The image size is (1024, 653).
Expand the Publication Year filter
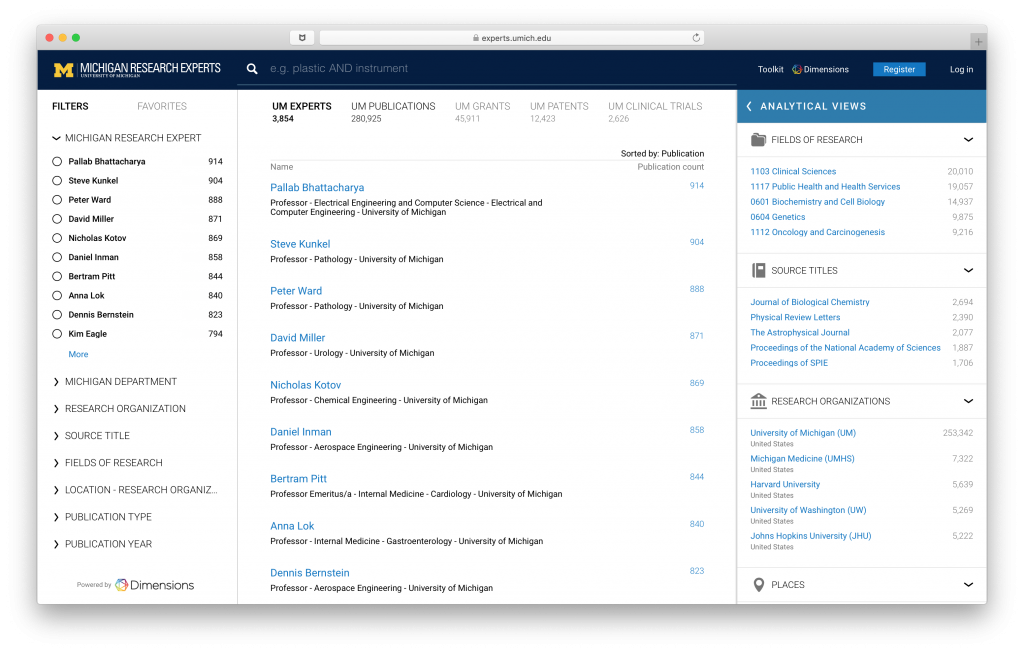(x=56, y=544)
